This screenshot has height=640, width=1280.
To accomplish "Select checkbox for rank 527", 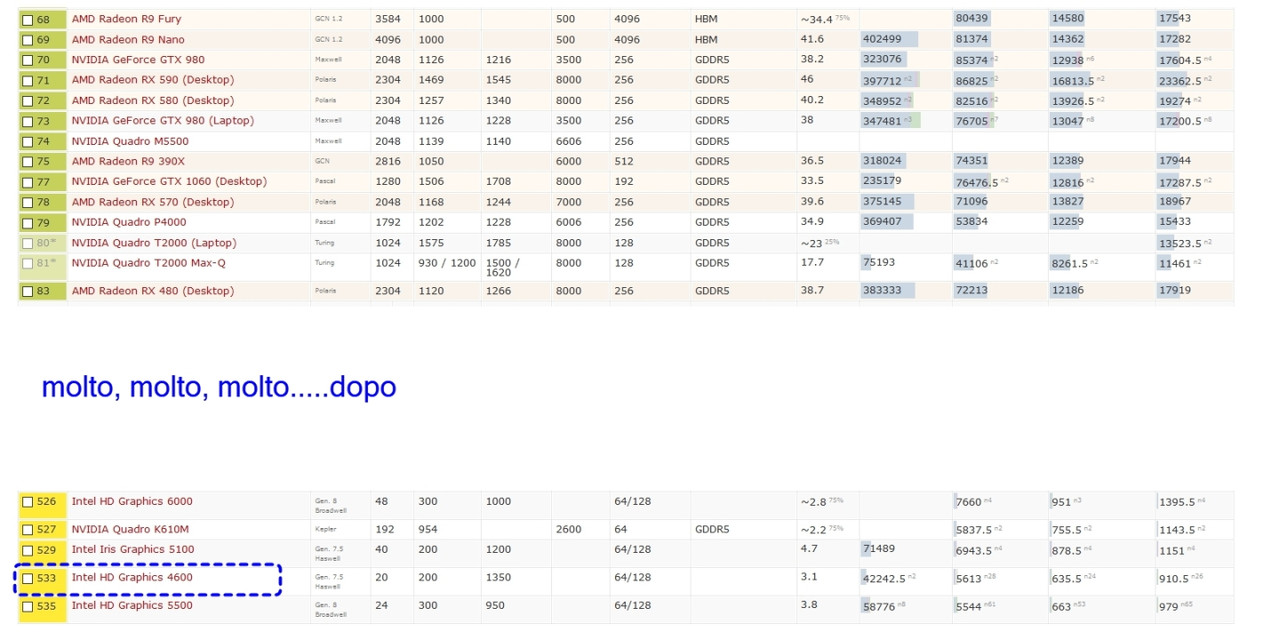I will [28, 530].
